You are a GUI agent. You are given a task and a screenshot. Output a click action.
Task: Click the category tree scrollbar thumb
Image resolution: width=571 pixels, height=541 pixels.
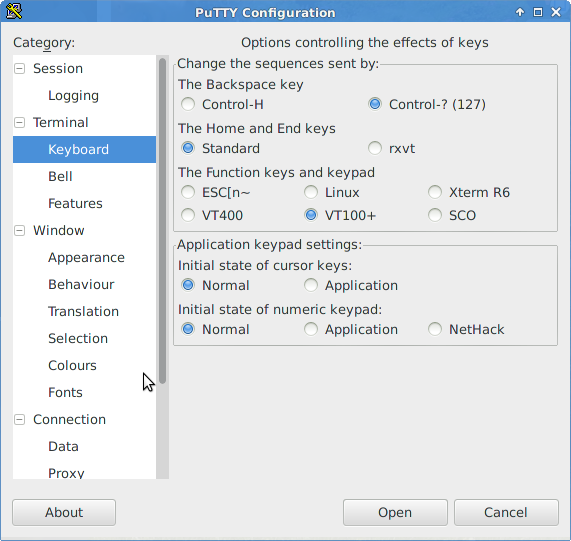point(162,221)
